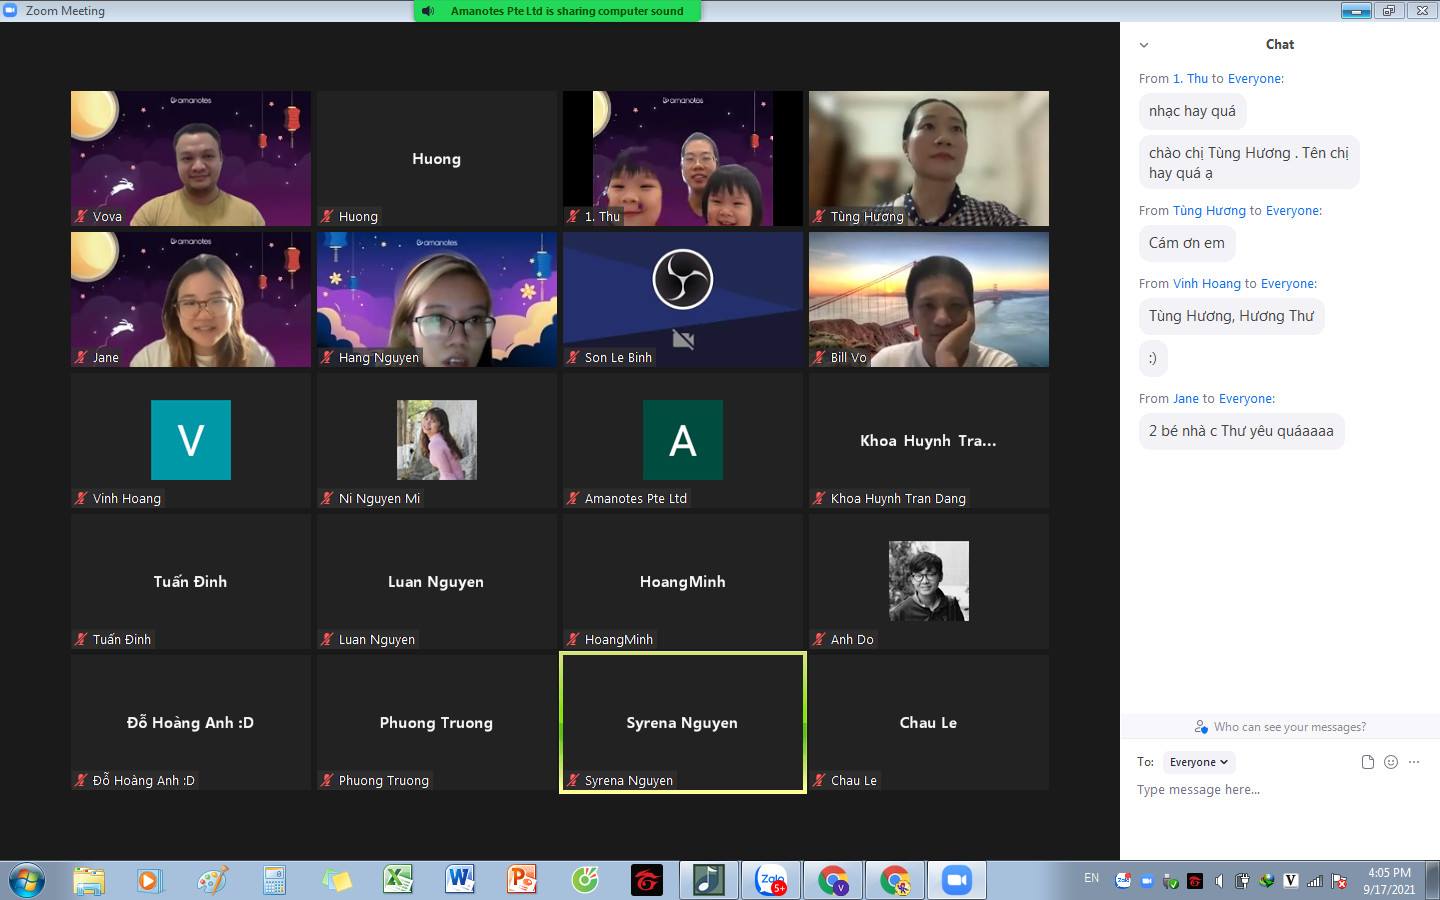Click the muted mic icon beside Tuấn Đinh
Image resolution: width=1440 pixels, height=900 pixels.
click(x=82, y=639)
